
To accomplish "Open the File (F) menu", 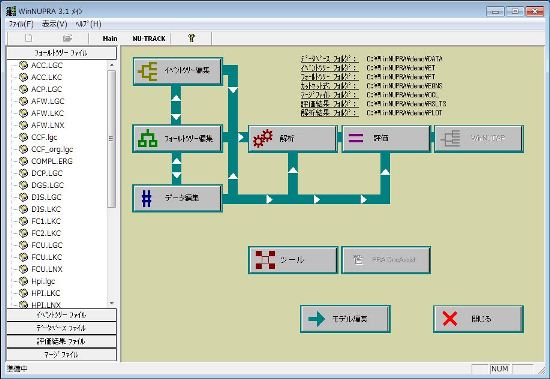I will tap(21, 24).
